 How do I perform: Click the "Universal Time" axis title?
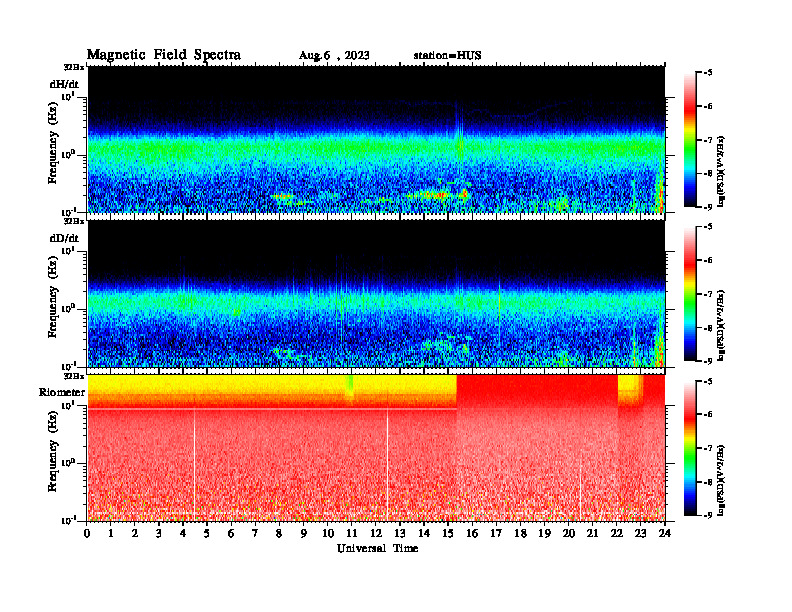(x=377, y=548)
